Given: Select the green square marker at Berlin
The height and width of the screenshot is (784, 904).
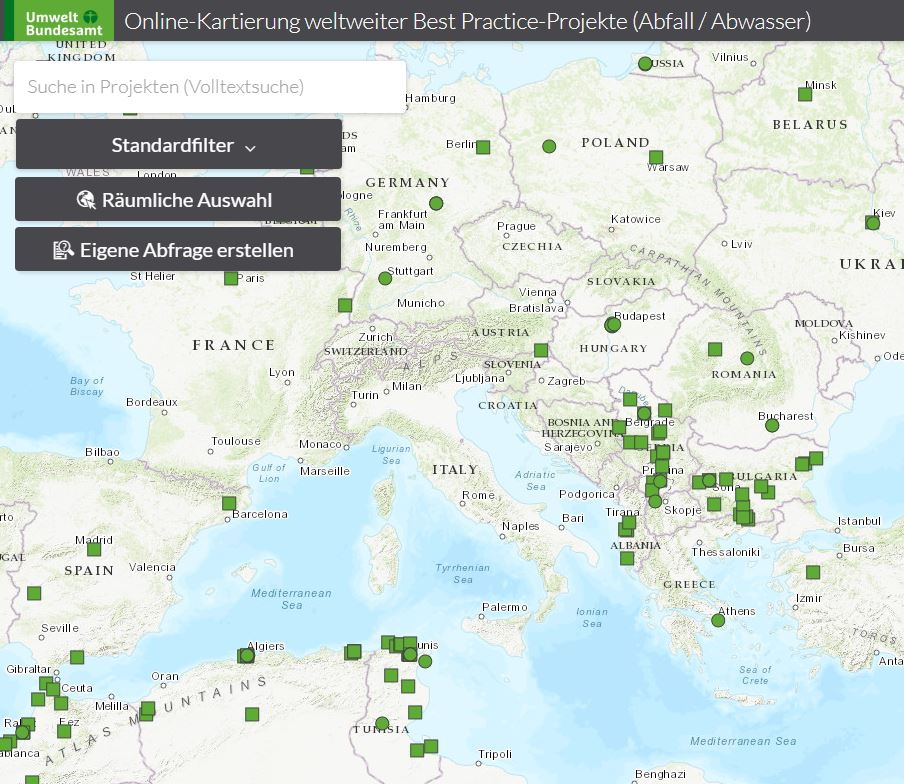Looking at the screenshot, I should click(483, 147).
